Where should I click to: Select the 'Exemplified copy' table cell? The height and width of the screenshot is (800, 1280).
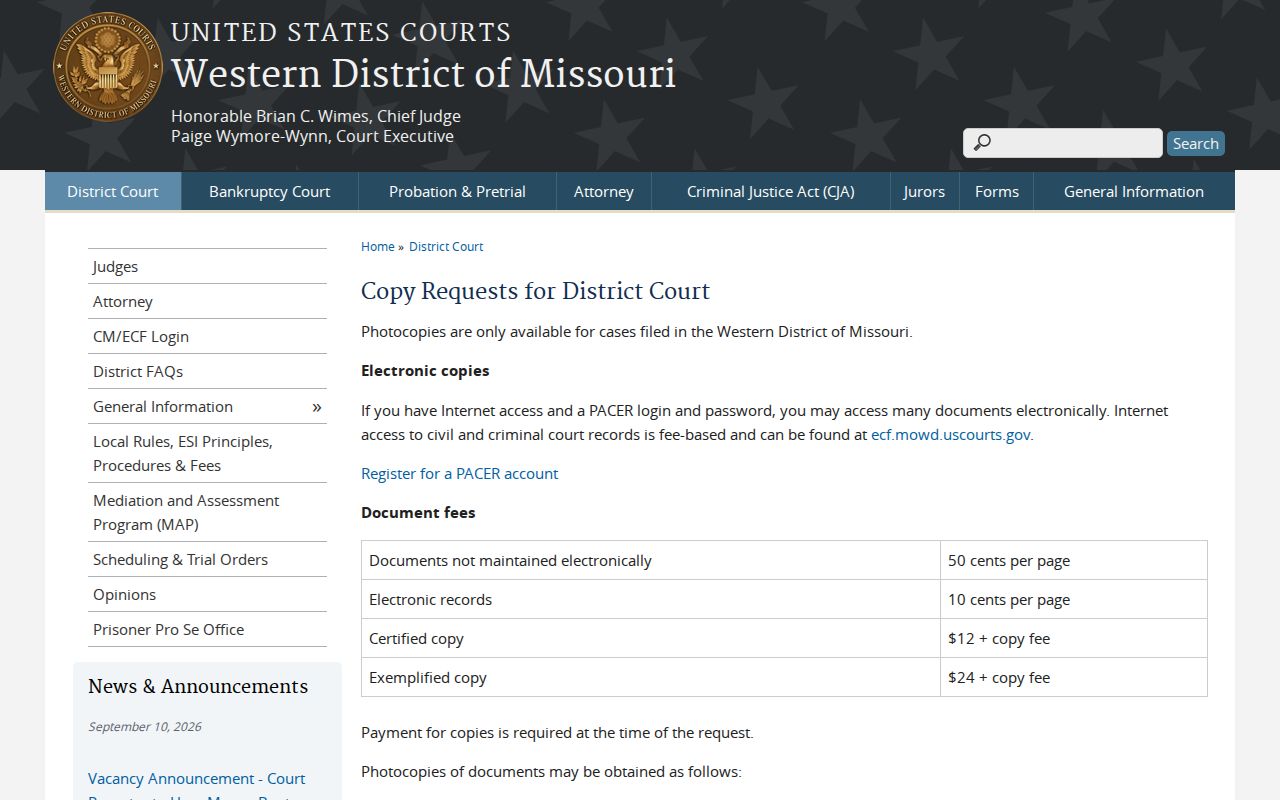pos(651,677)
